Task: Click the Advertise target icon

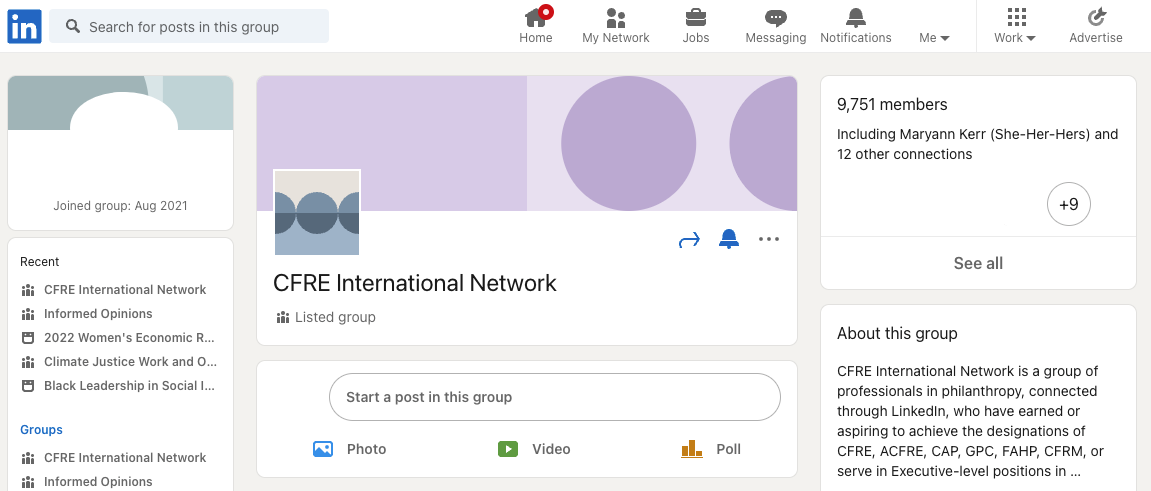Action: [1096, 17]
